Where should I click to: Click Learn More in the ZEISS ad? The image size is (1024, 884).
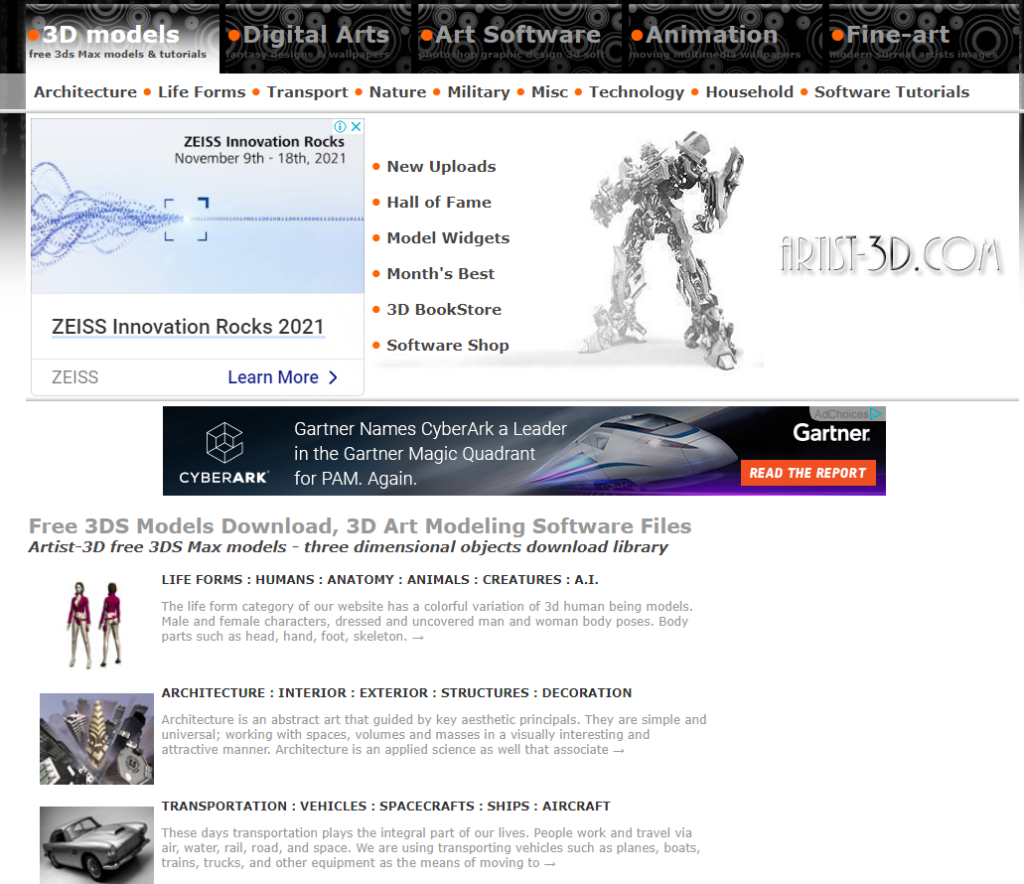pos(283,377)
